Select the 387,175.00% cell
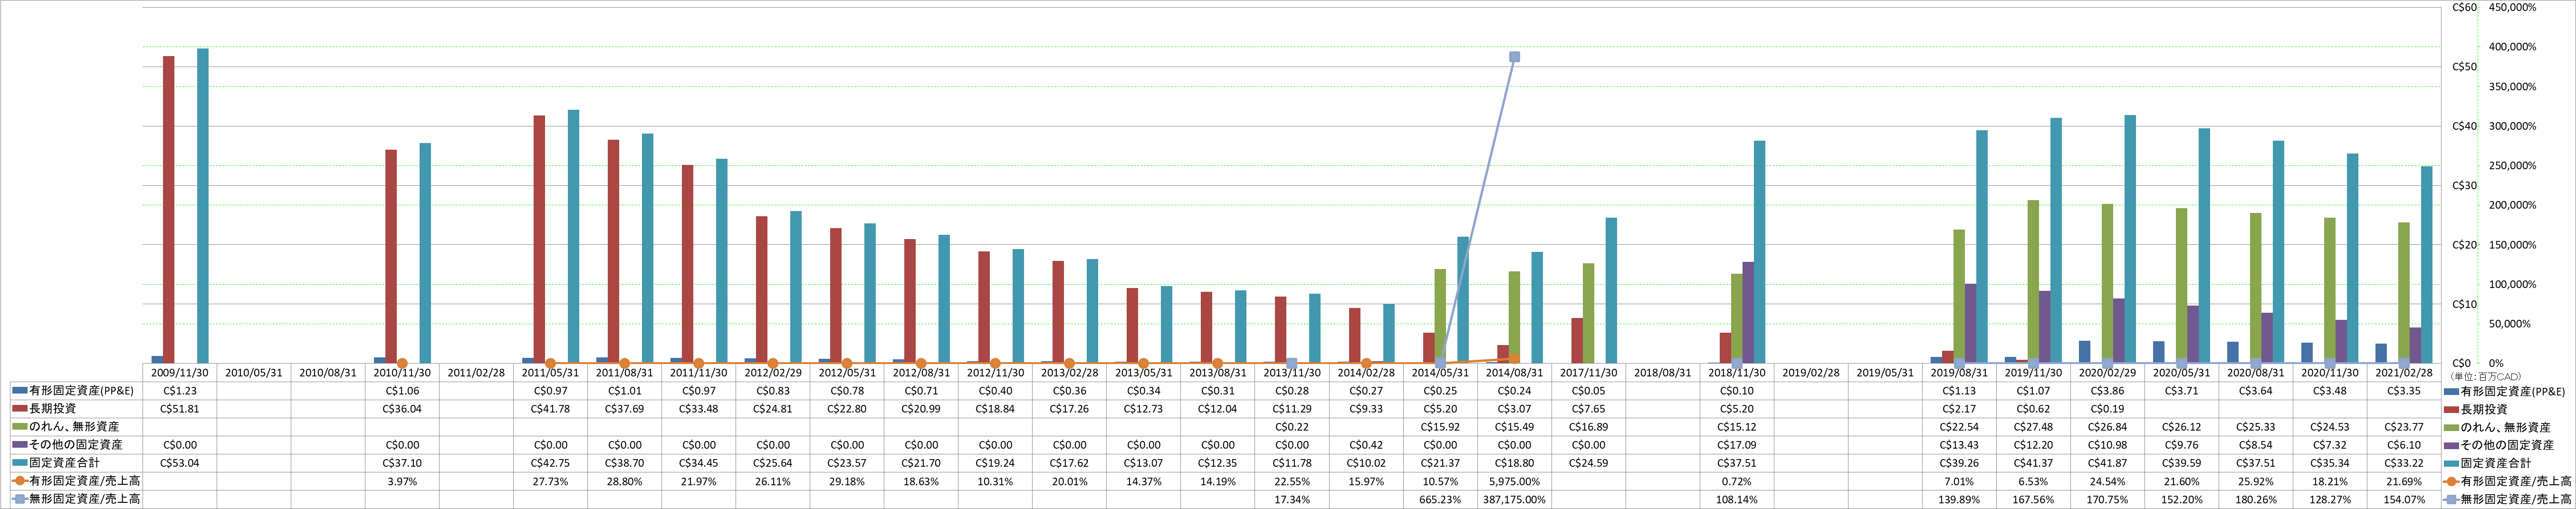The height and width of the screenshot is (509, 2576). pyautogui.click(x=1514, y=499)
